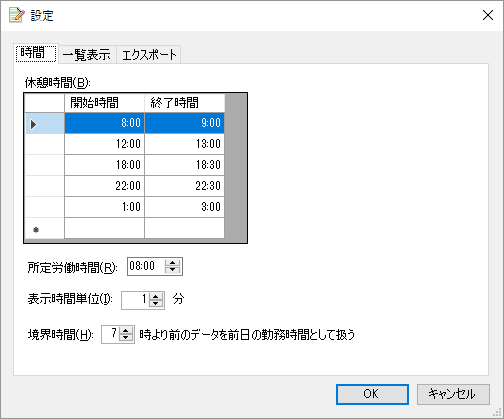The width and height of the screenshot is (504, 419).
Task: Select the 時間 tab
Action: click(36, 53)
